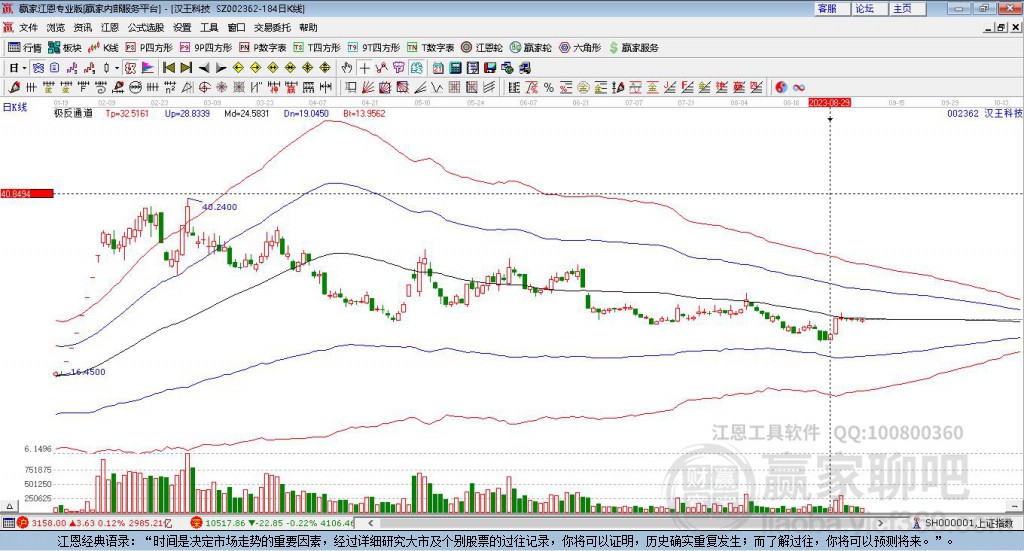Screen dimensions: 1024x551
Task: Click the red 40.8494 price tag
Action: click(27, 193)
